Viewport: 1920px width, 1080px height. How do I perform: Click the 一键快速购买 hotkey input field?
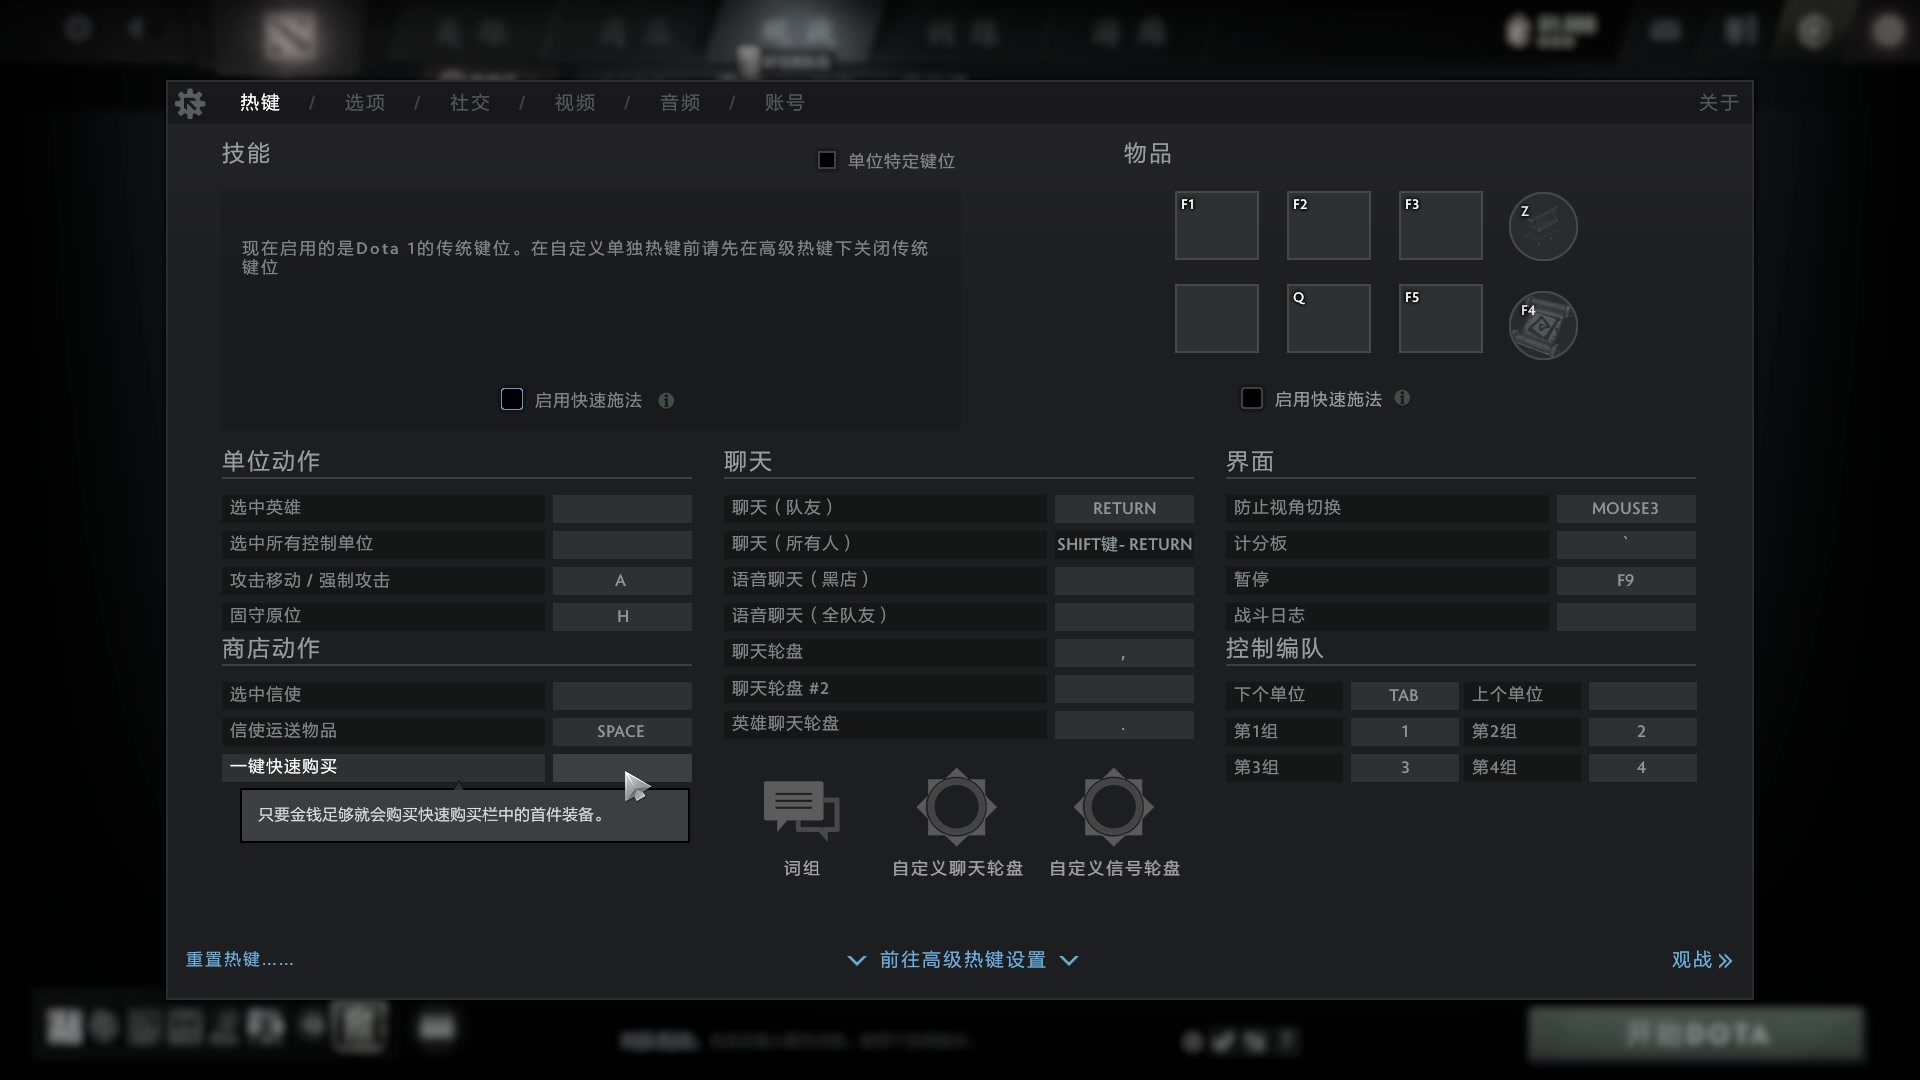click(x=622, y=767)
